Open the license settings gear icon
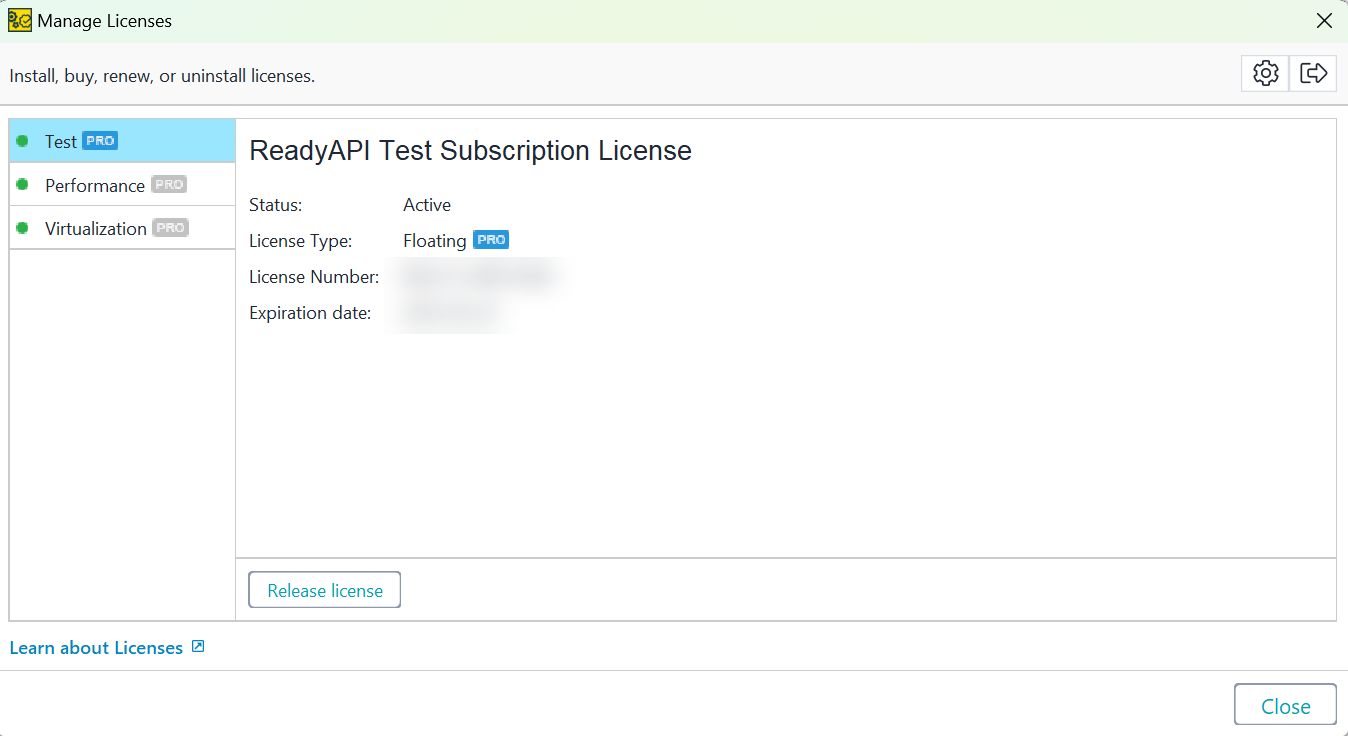 [x=1265, y=72]
